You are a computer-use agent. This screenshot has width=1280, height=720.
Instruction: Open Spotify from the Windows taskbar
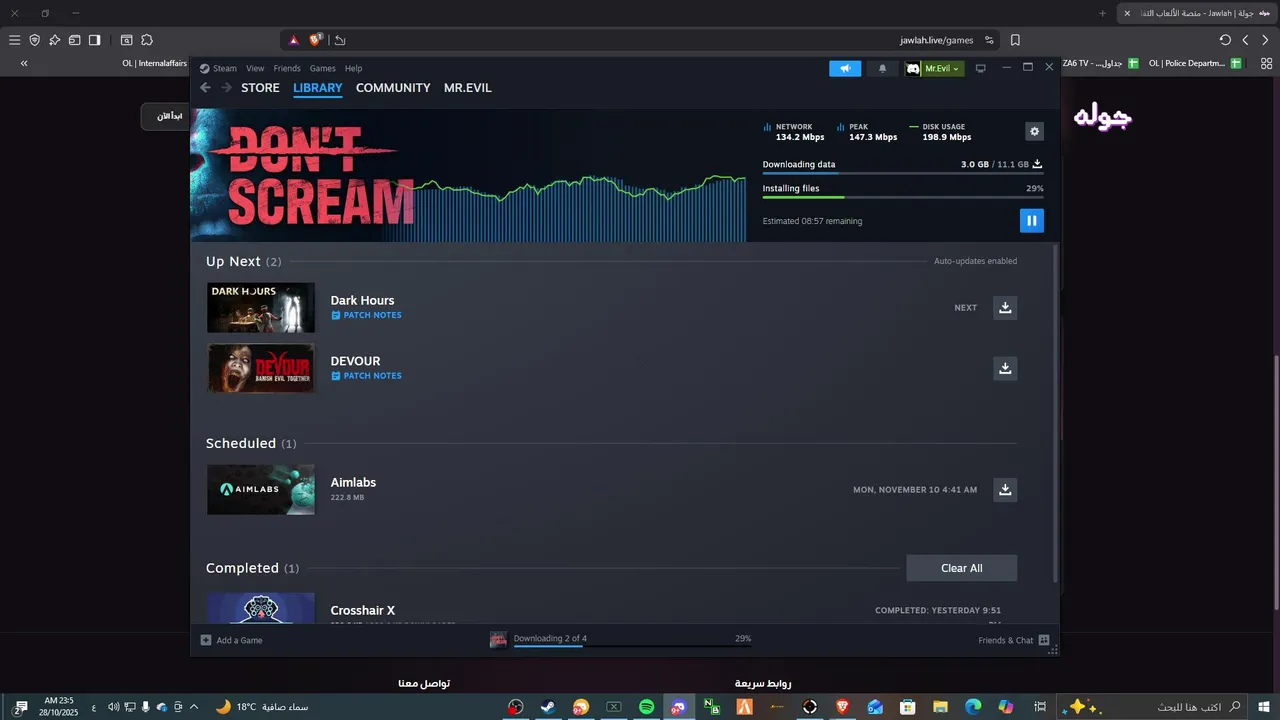647,707
